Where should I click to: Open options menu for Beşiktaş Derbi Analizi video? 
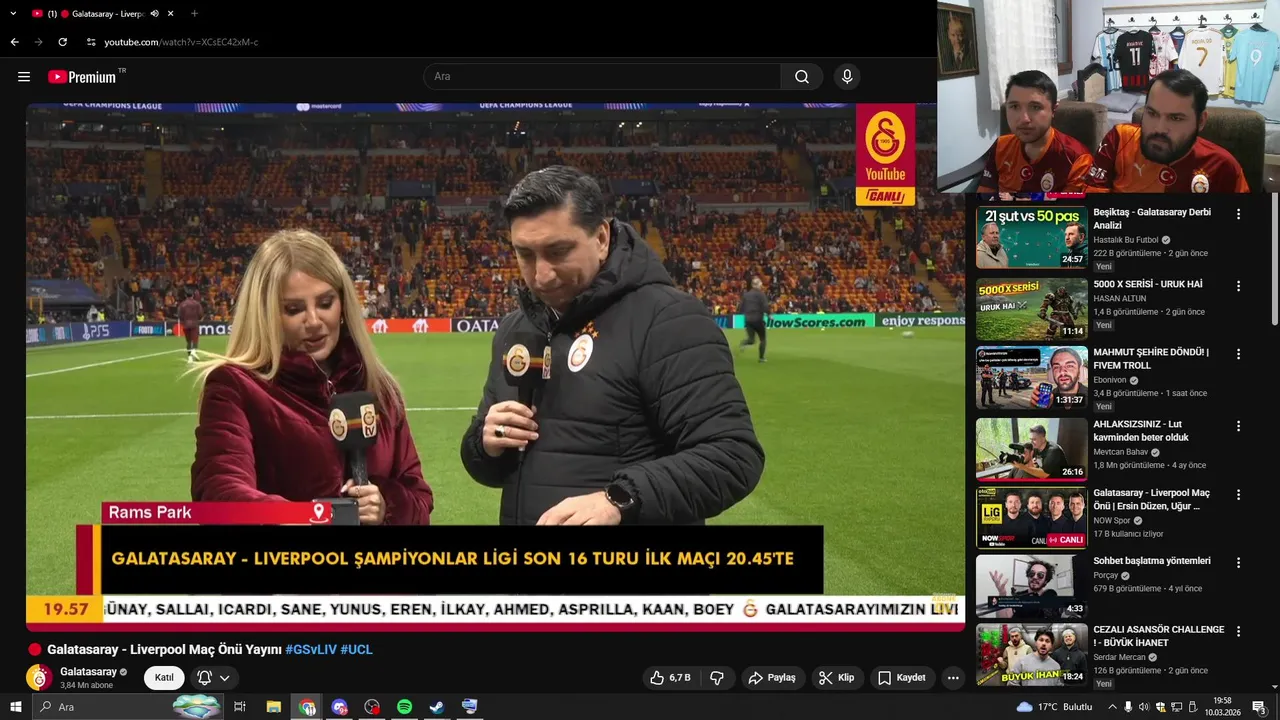pyautogui.click(x=1238, y=214)
